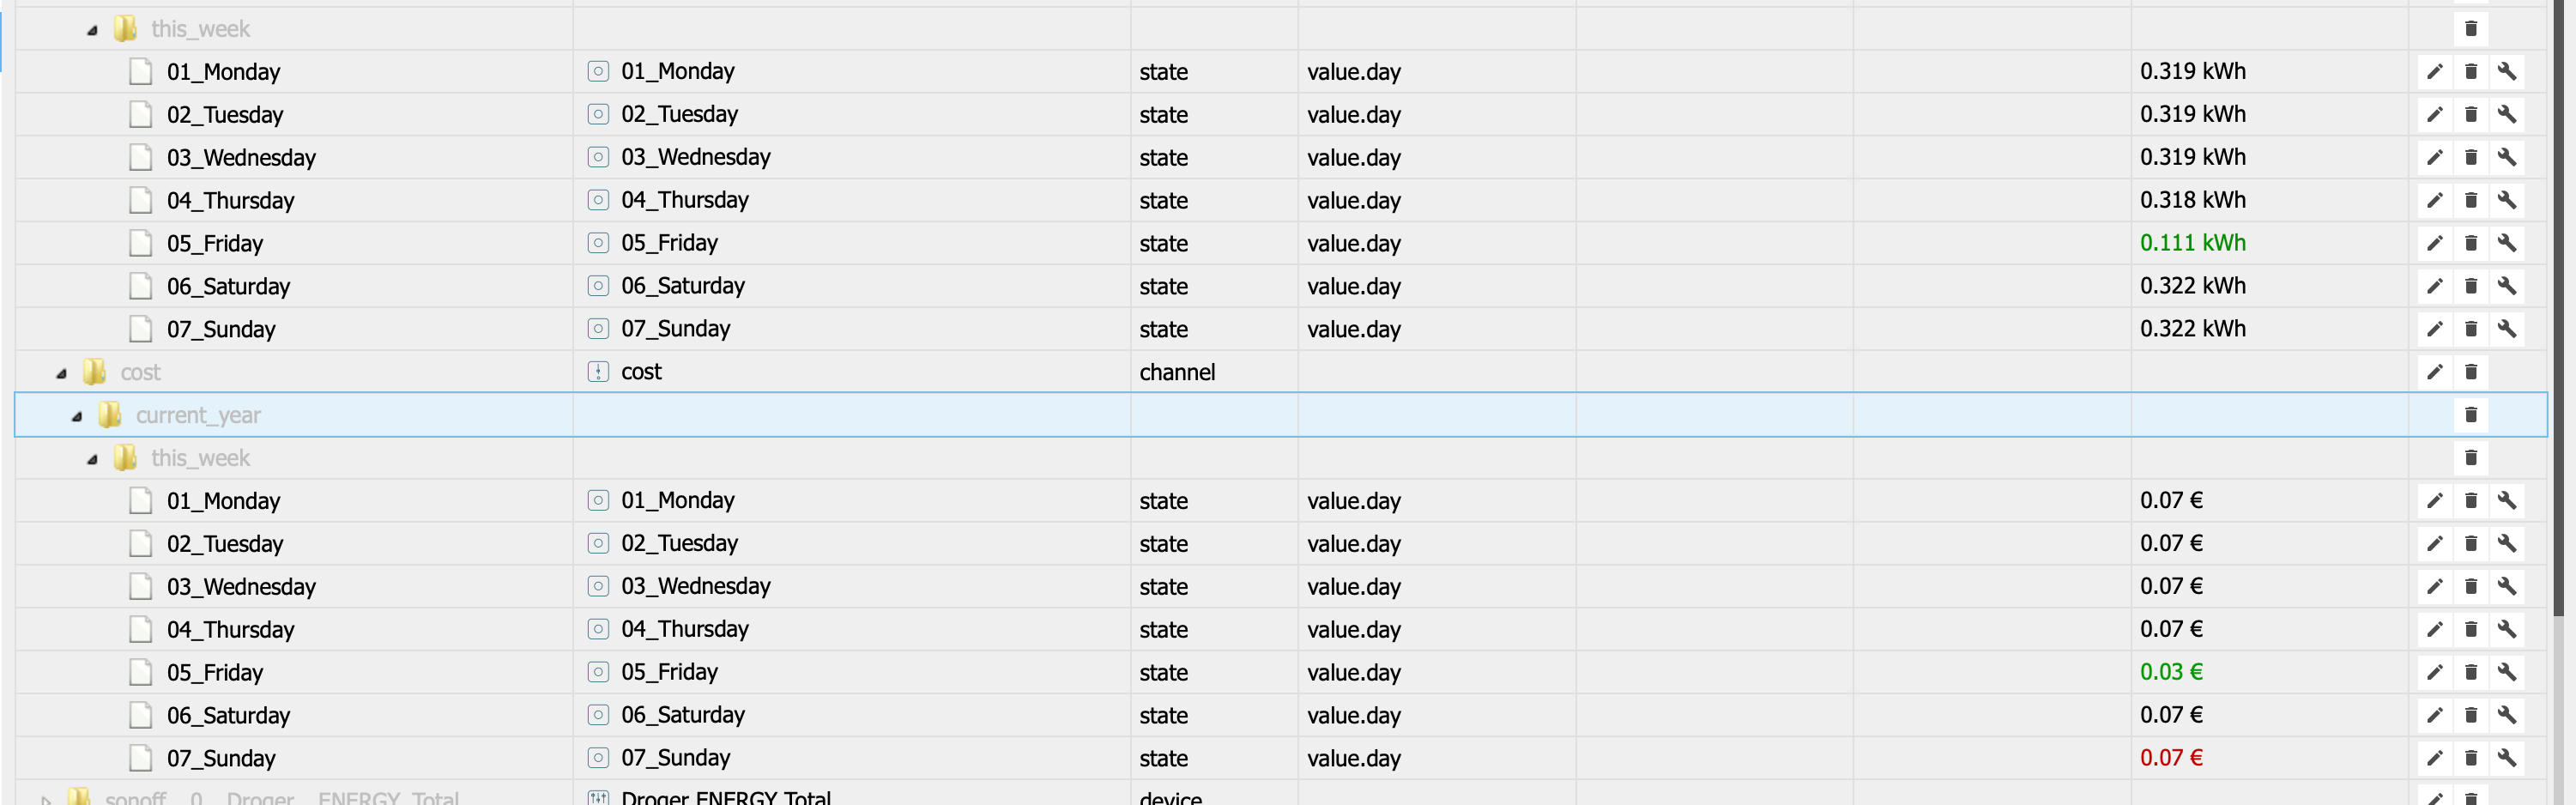Select the 02_Tuesday tree row with kWh value
Screen dimensions: 2576x805
224,115
